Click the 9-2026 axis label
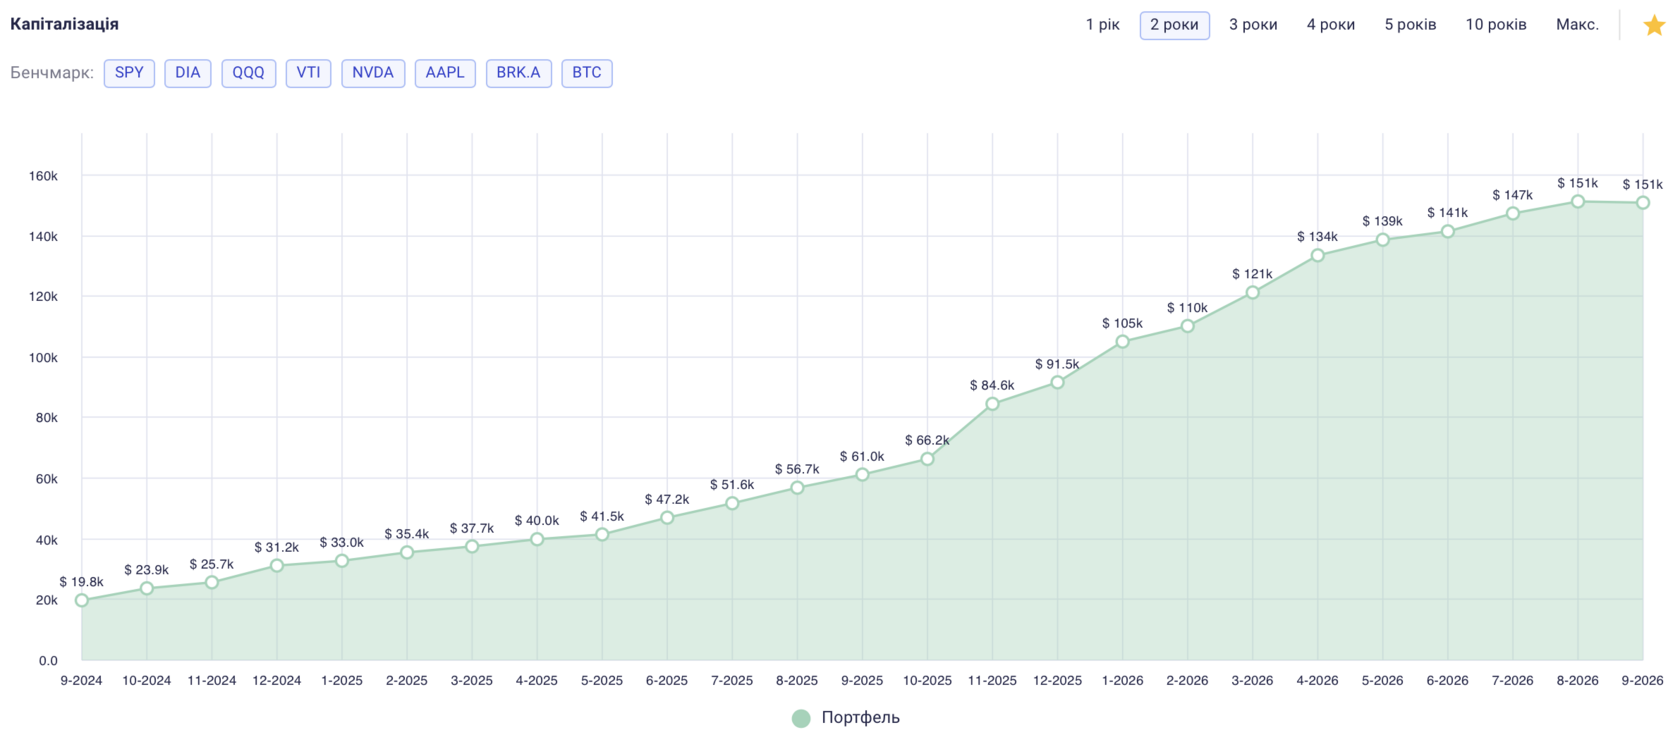Screen dimensions: 1680x737 [x=1642, y=681]
